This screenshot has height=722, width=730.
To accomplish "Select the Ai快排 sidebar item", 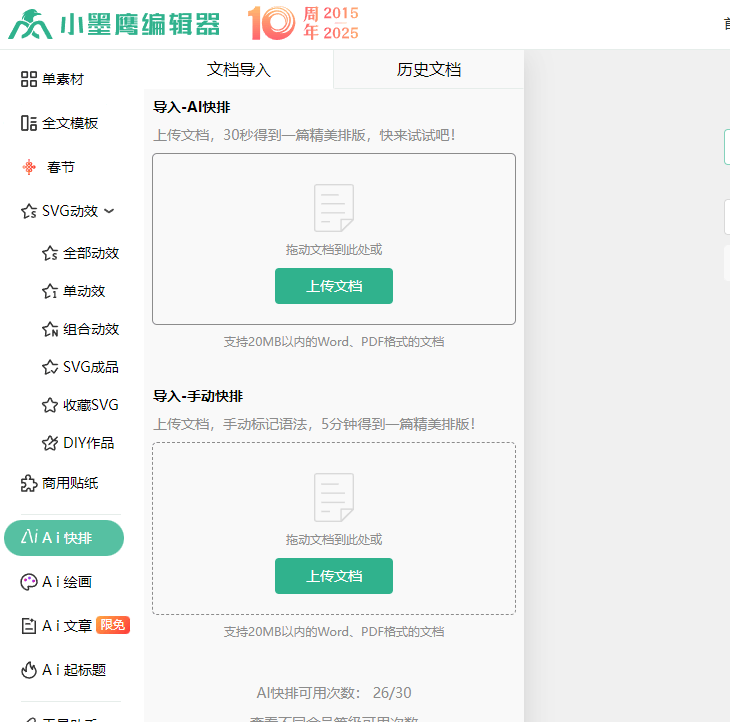I will 64,538.
